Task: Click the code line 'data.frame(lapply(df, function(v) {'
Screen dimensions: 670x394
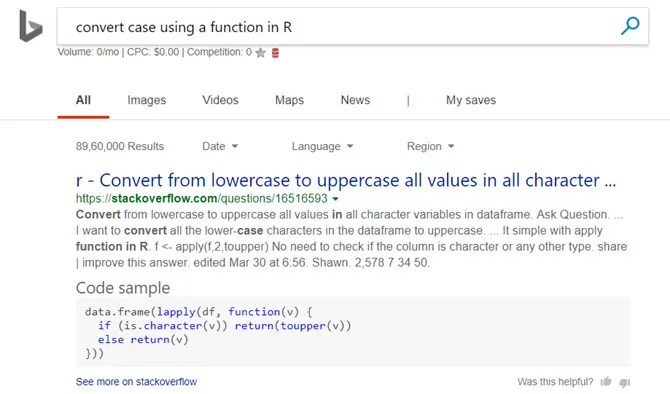Action: tap(198, 312)
